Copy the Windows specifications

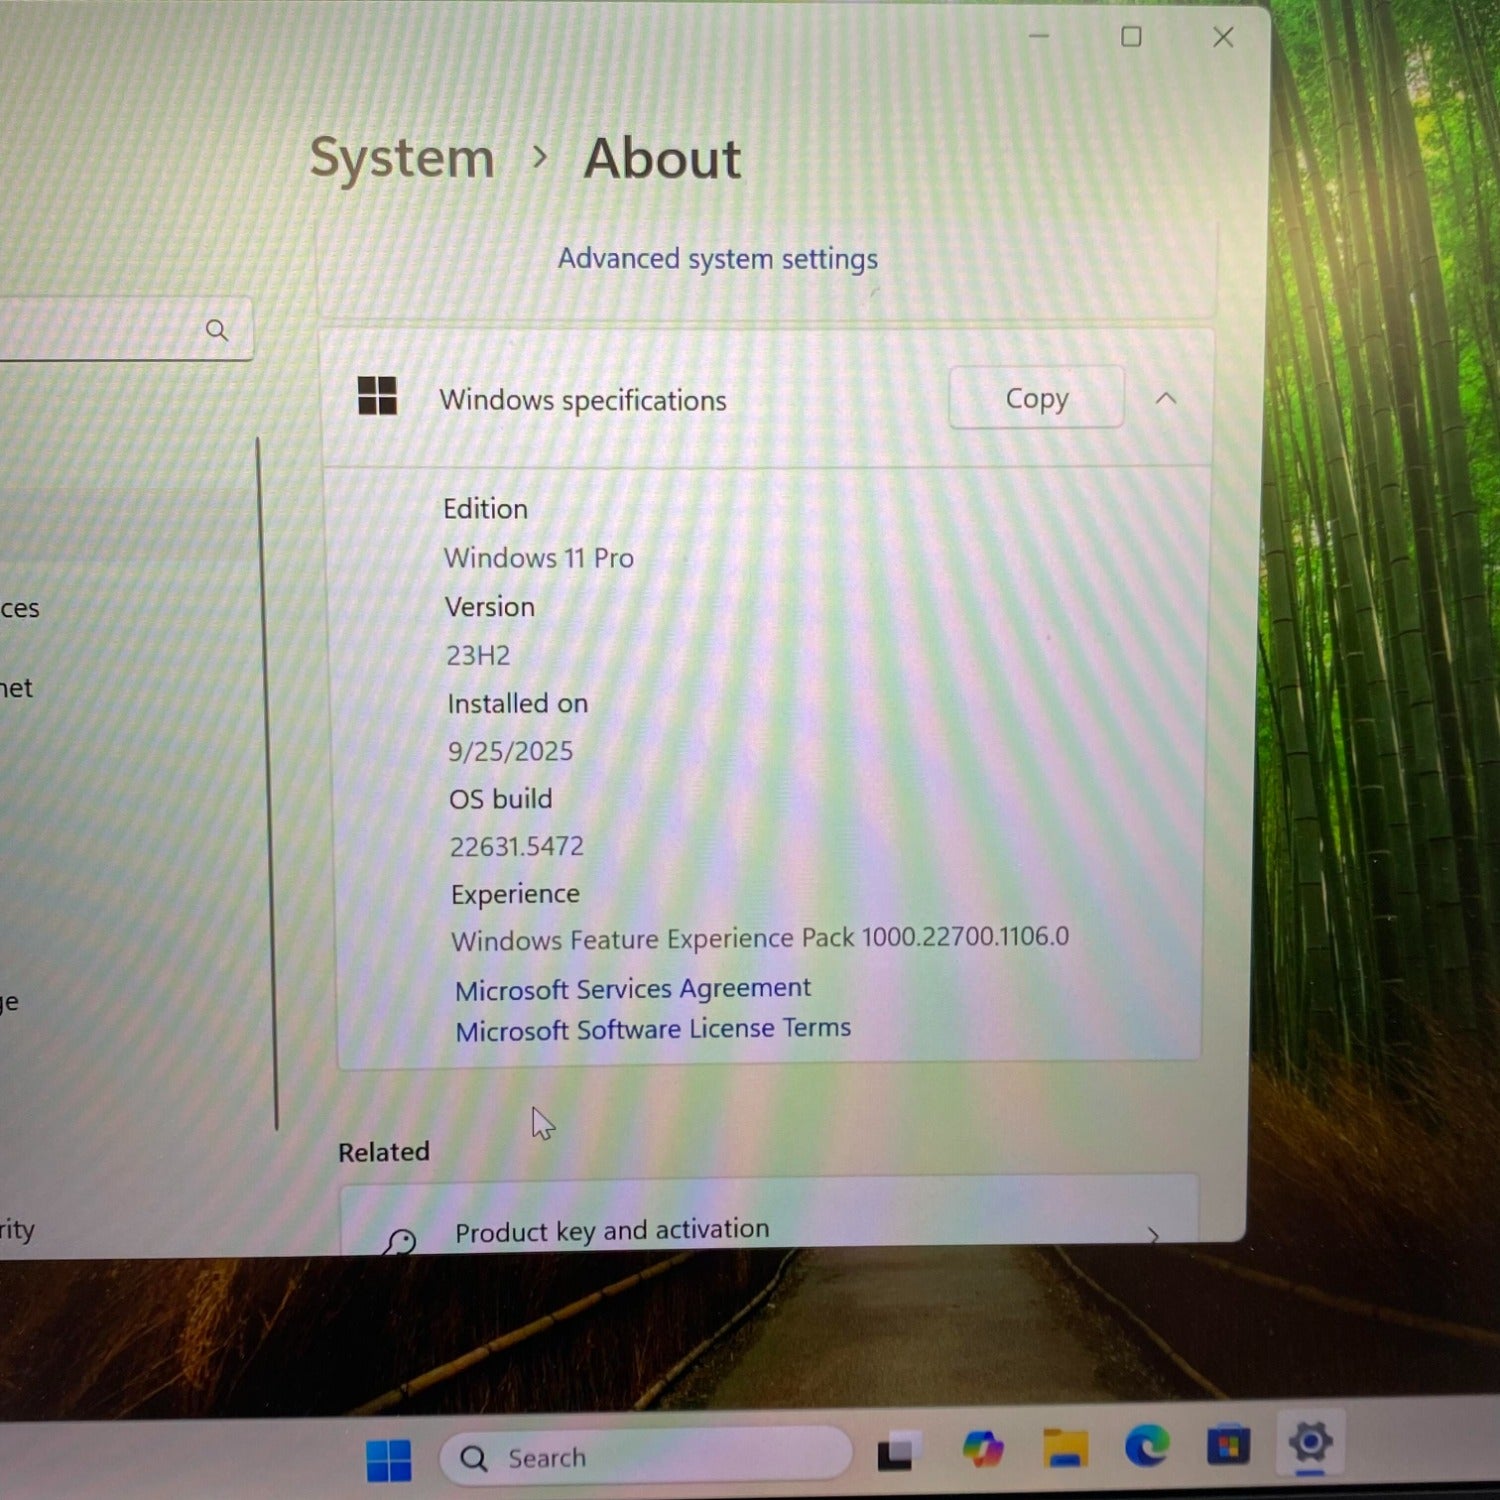(1036, 398)
